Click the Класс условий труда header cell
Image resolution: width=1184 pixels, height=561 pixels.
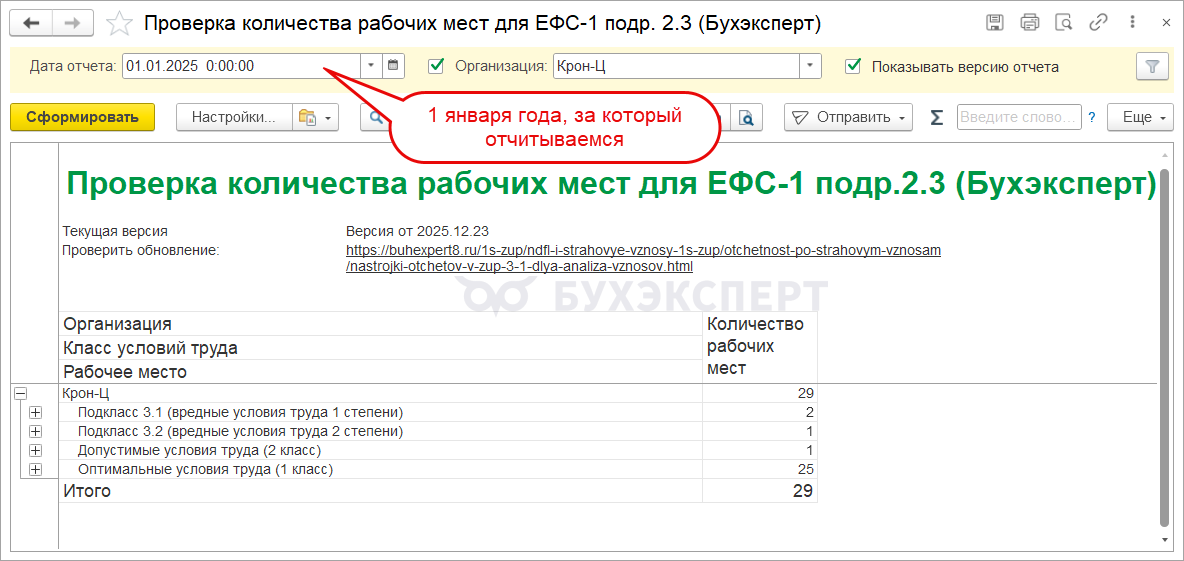(381, 348)
